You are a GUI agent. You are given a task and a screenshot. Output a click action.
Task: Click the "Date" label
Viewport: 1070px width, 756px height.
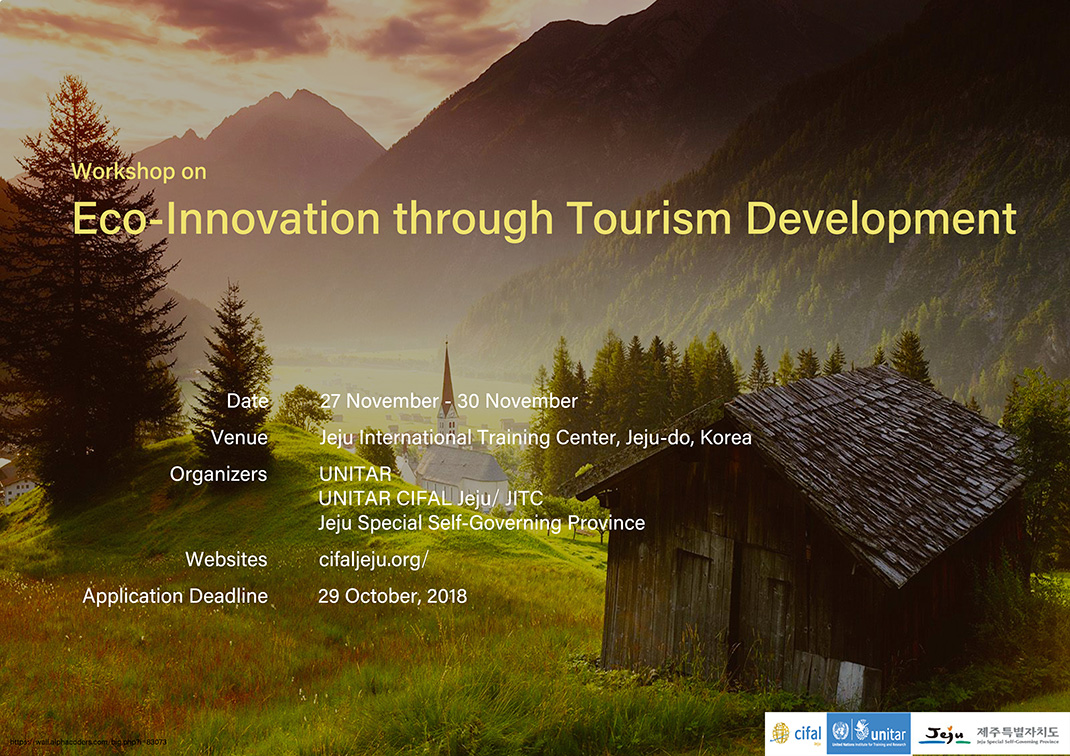pos(248,401)
